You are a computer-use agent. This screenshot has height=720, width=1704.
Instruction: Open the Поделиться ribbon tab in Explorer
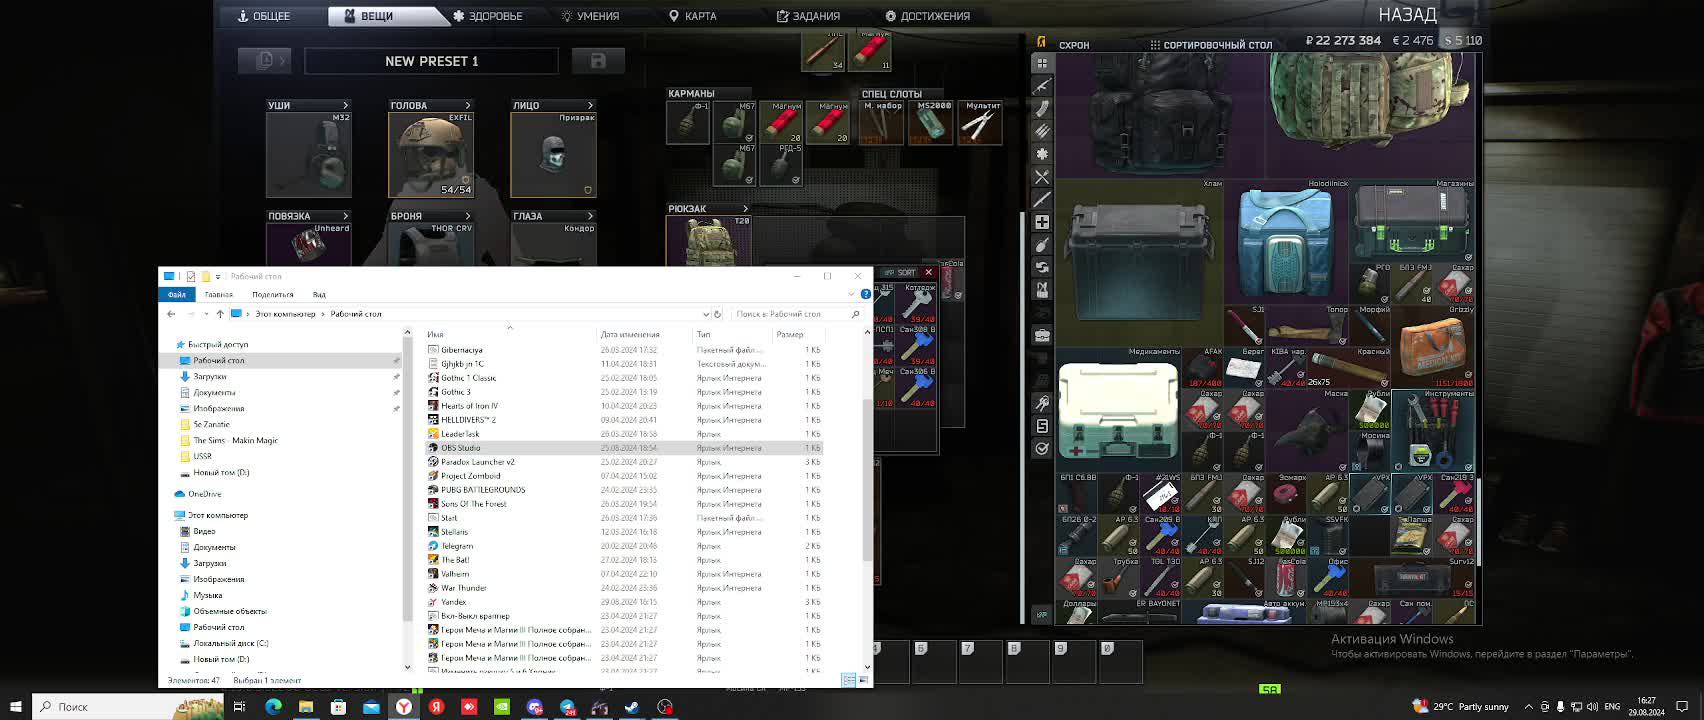coord(273,294)
